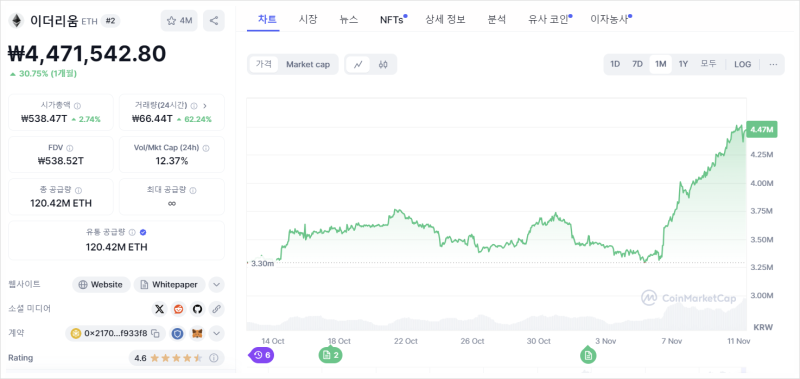800x379 pixels.
Task: Open the Reddit social media icon
Action: tap(179, 309)
